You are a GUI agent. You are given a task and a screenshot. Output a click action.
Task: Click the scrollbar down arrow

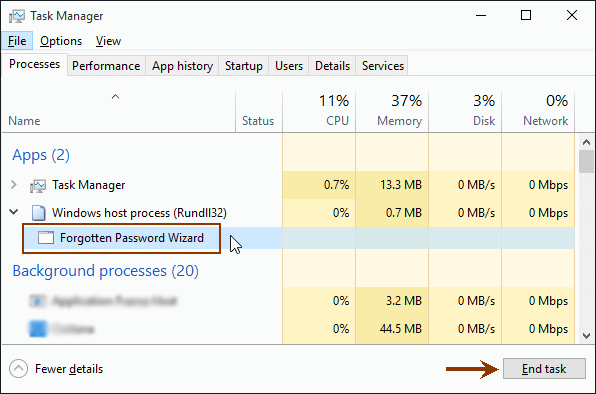tap(586, 336)
